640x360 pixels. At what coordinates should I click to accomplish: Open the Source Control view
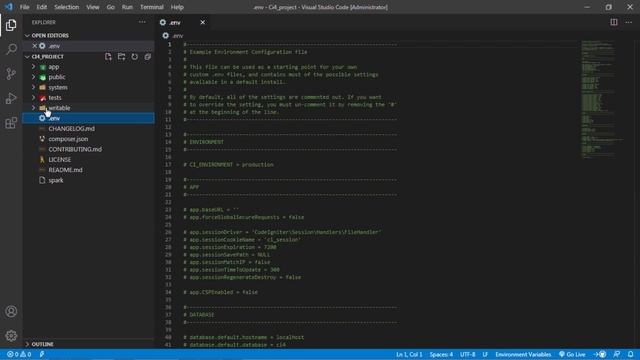point(11,74)
